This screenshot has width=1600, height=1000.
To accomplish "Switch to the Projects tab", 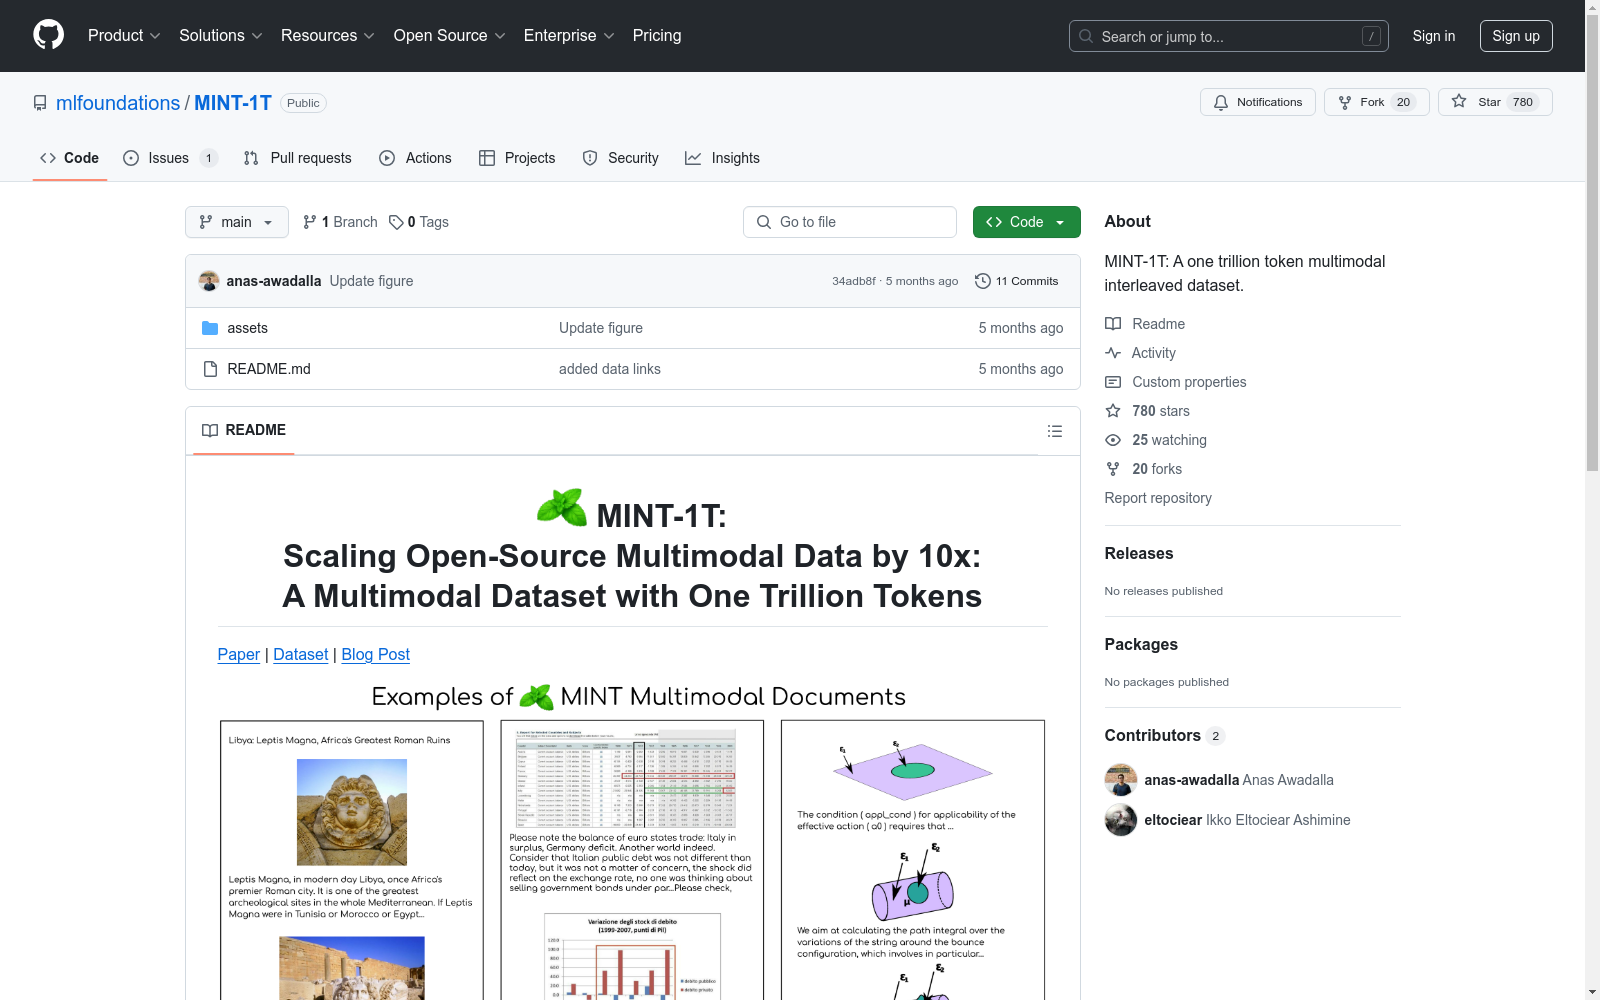I will tap(517, 158).
